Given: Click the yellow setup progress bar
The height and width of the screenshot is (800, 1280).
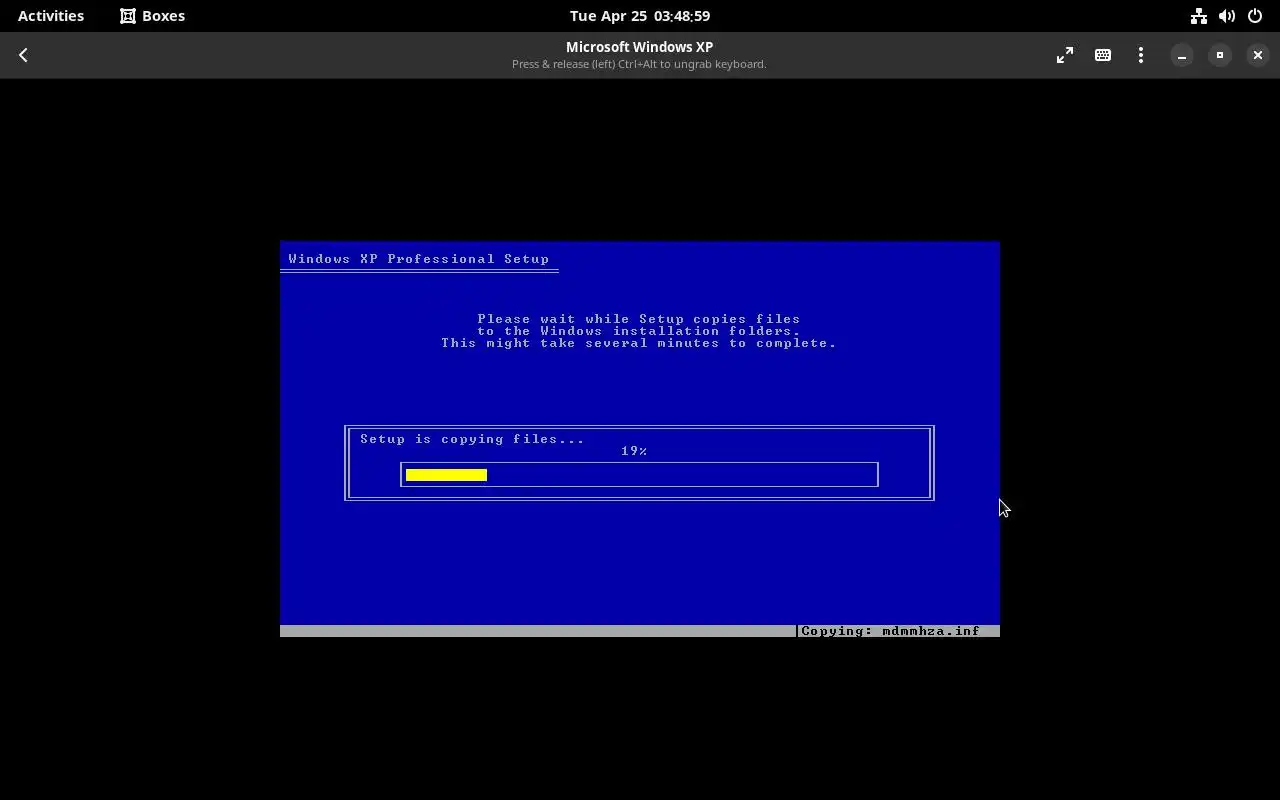Looking at the screenshot, I should tap(446, 475).
